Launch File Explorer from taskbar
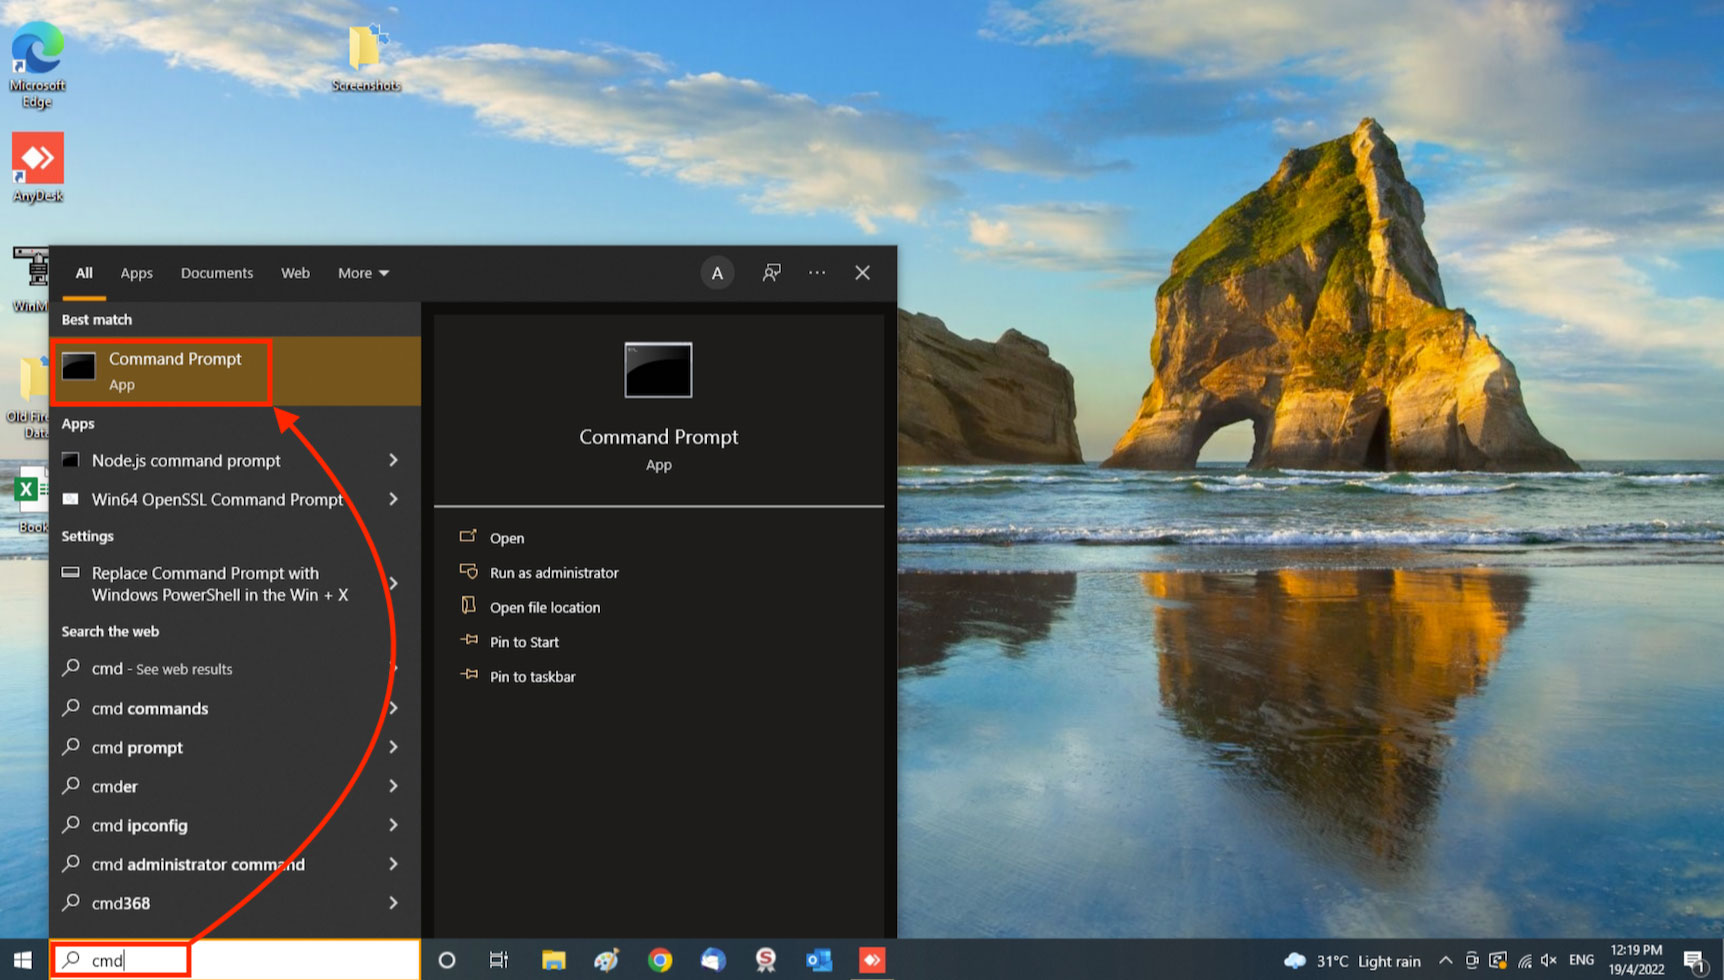This screenshot has width=1724, height=980. coord(553,960)
